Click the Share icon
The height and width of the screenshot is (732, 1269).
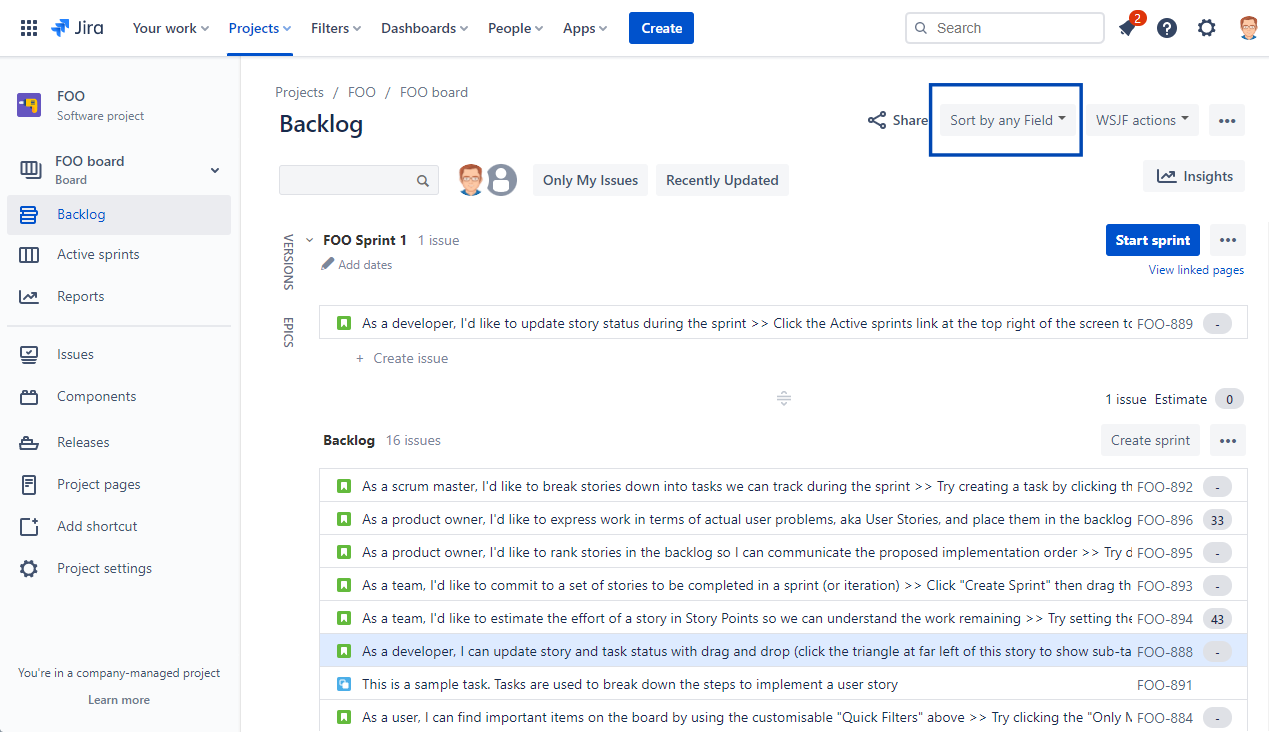tap(877, 120)
